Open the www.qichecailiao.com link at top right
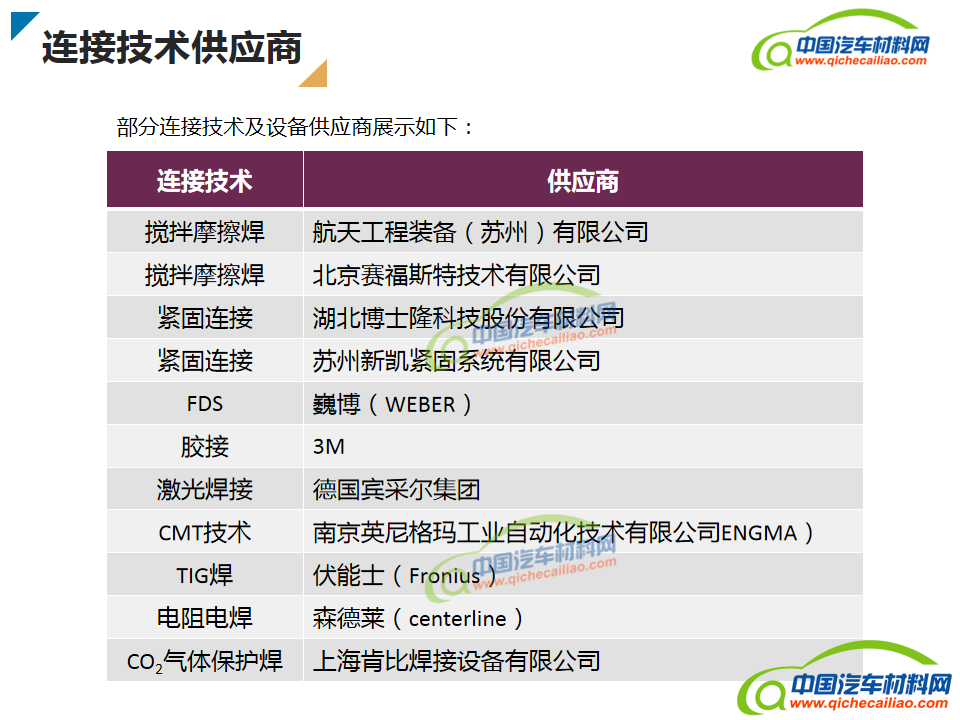The height and width of the screenshot is (720, 960). pyautogui.click(x=861, y=61)
